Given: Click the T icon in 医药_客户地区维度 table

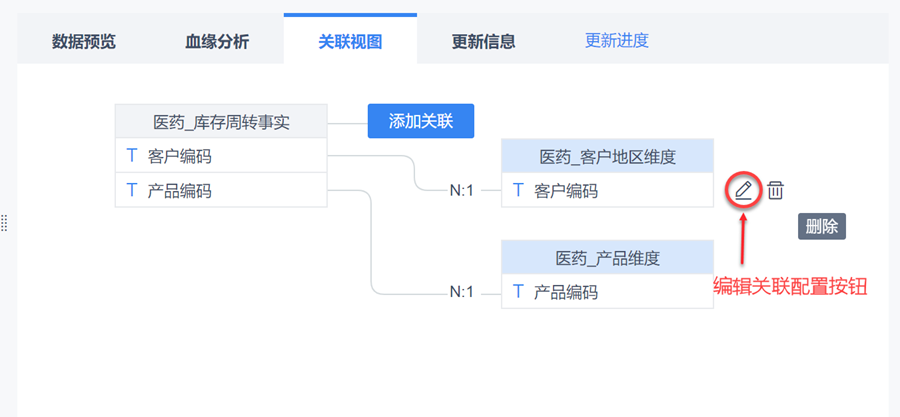Looking at the screenshot, I should point(518,190).
